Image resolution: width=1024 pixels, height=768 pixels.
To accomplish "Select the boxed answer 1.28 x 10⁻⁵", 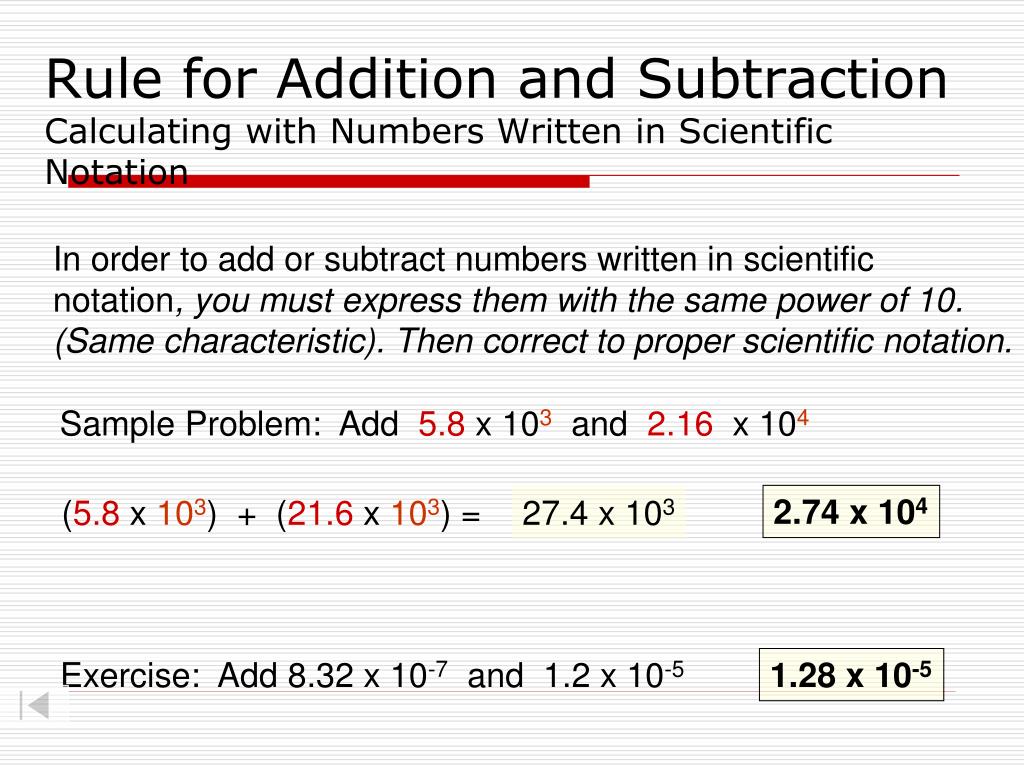I will tap(851, 675).
